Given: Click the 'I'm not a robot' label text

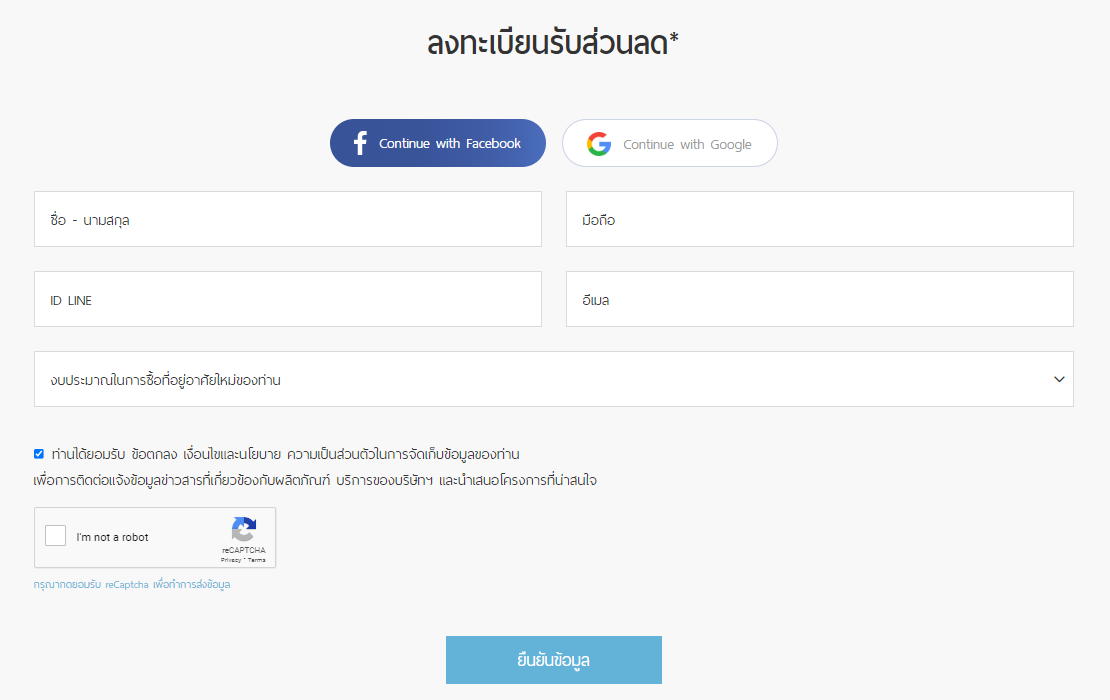Looking at the screenshot, I should coord(113,537).
